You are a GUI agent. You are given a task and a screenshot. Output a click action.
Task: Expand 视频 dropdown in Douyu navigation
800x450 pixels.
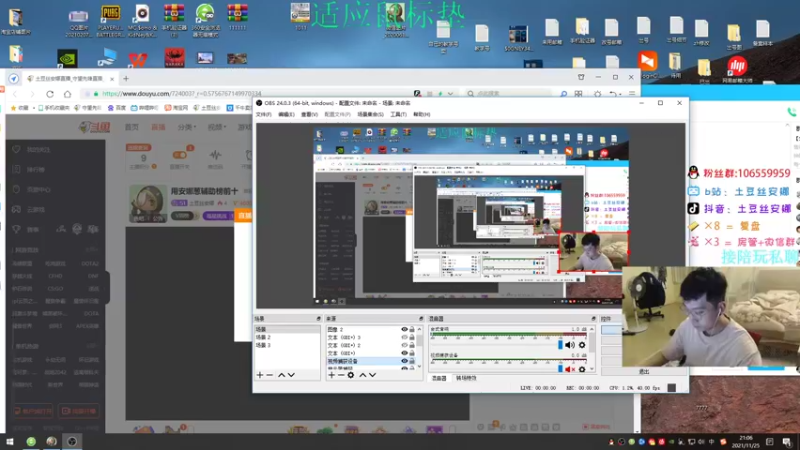click(217, 127)
